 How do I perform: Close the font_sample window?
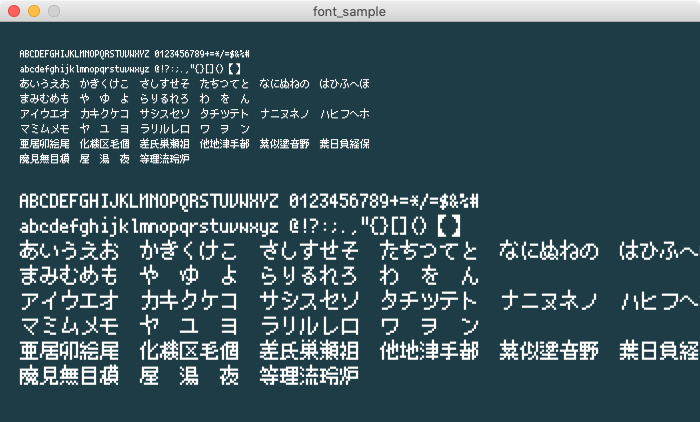coord(13,11)
